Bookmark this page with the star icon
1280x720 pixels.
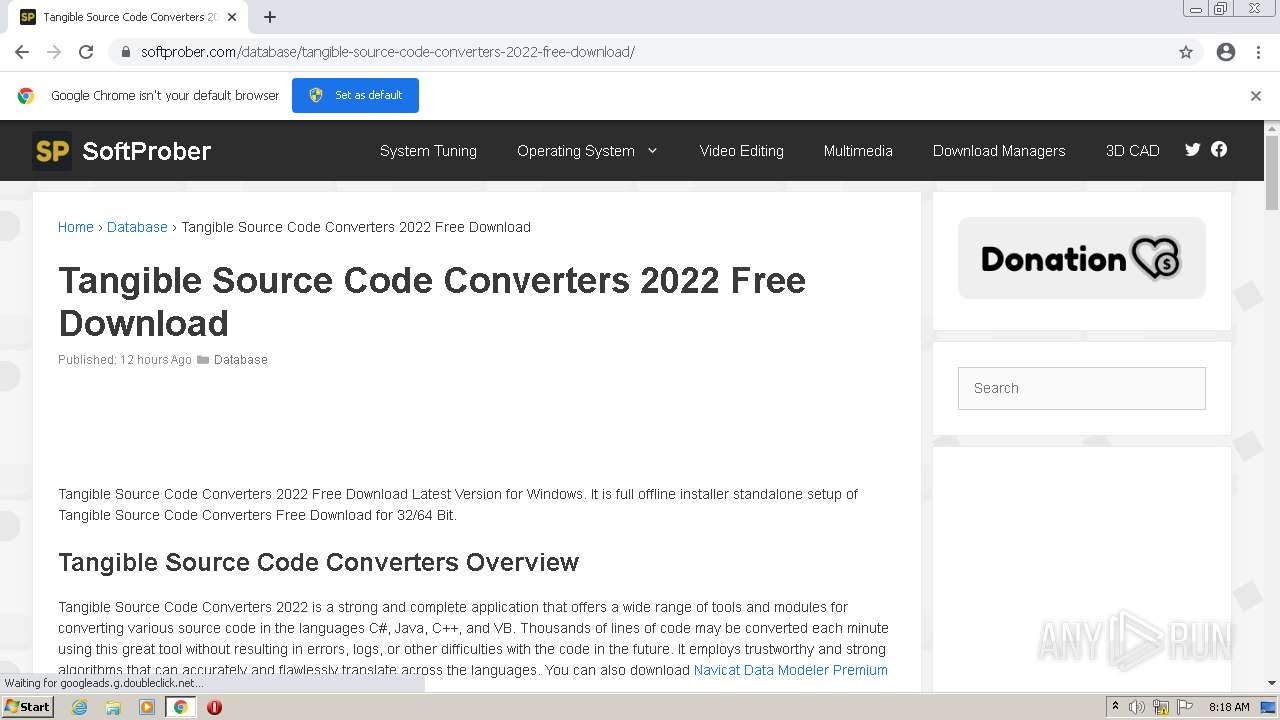(1186, 52)
